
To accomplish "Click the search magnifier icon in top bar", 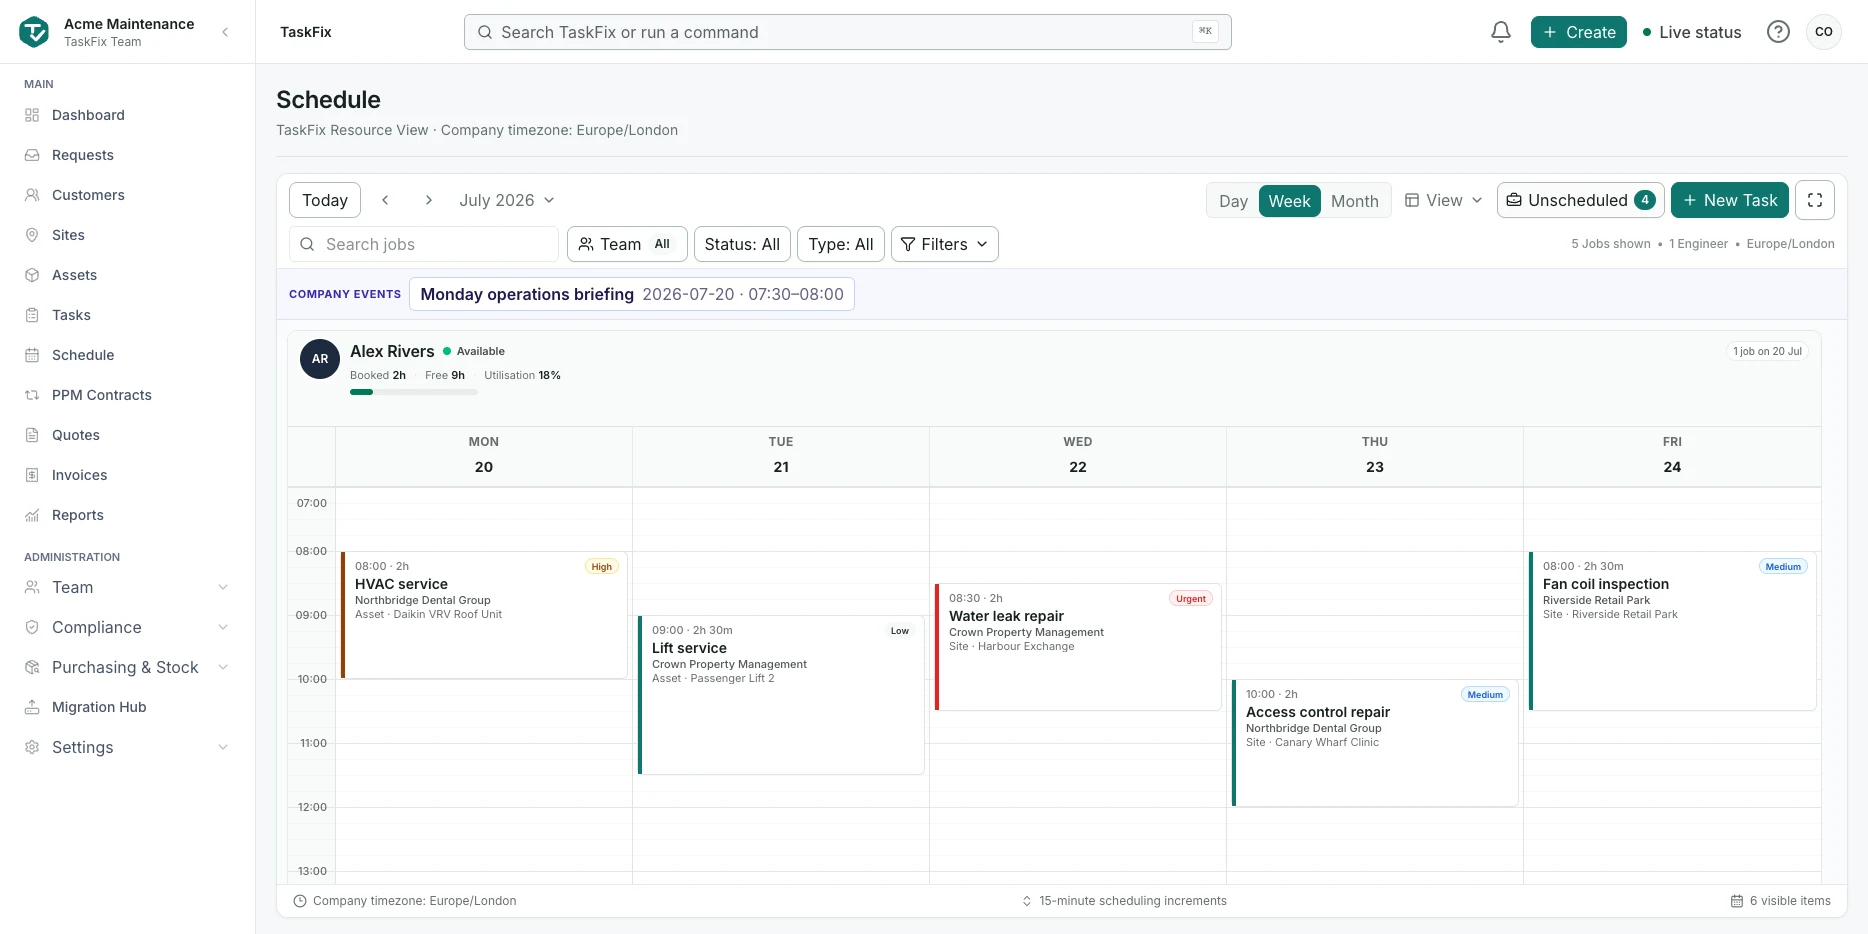I will (x=485, y=32).
